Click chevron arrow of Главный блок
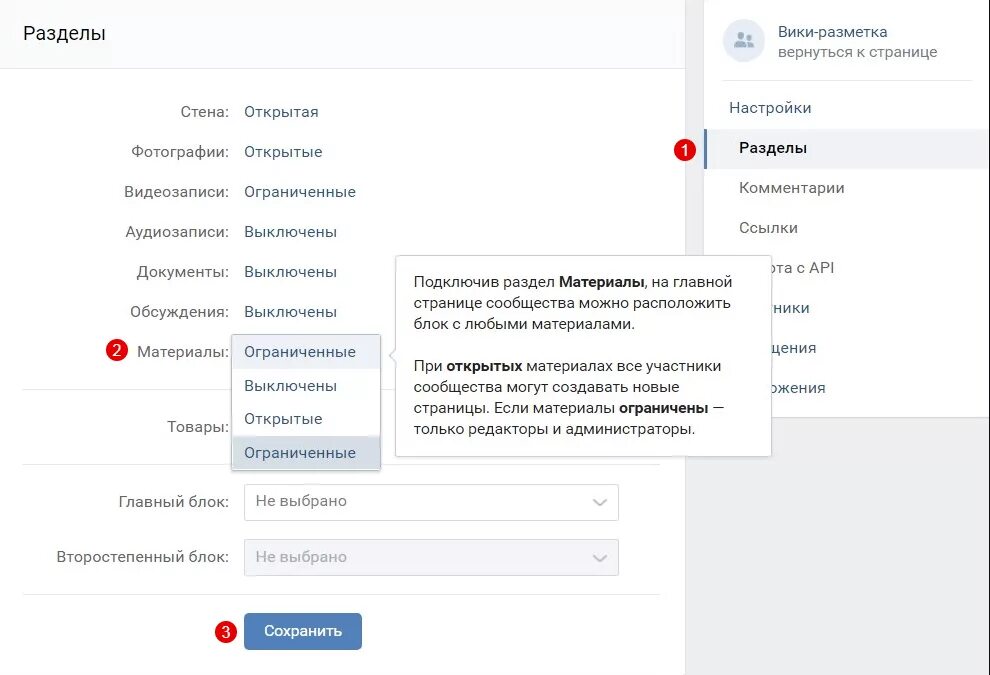Viewport: 990px width, 675px height. (600, 503)
